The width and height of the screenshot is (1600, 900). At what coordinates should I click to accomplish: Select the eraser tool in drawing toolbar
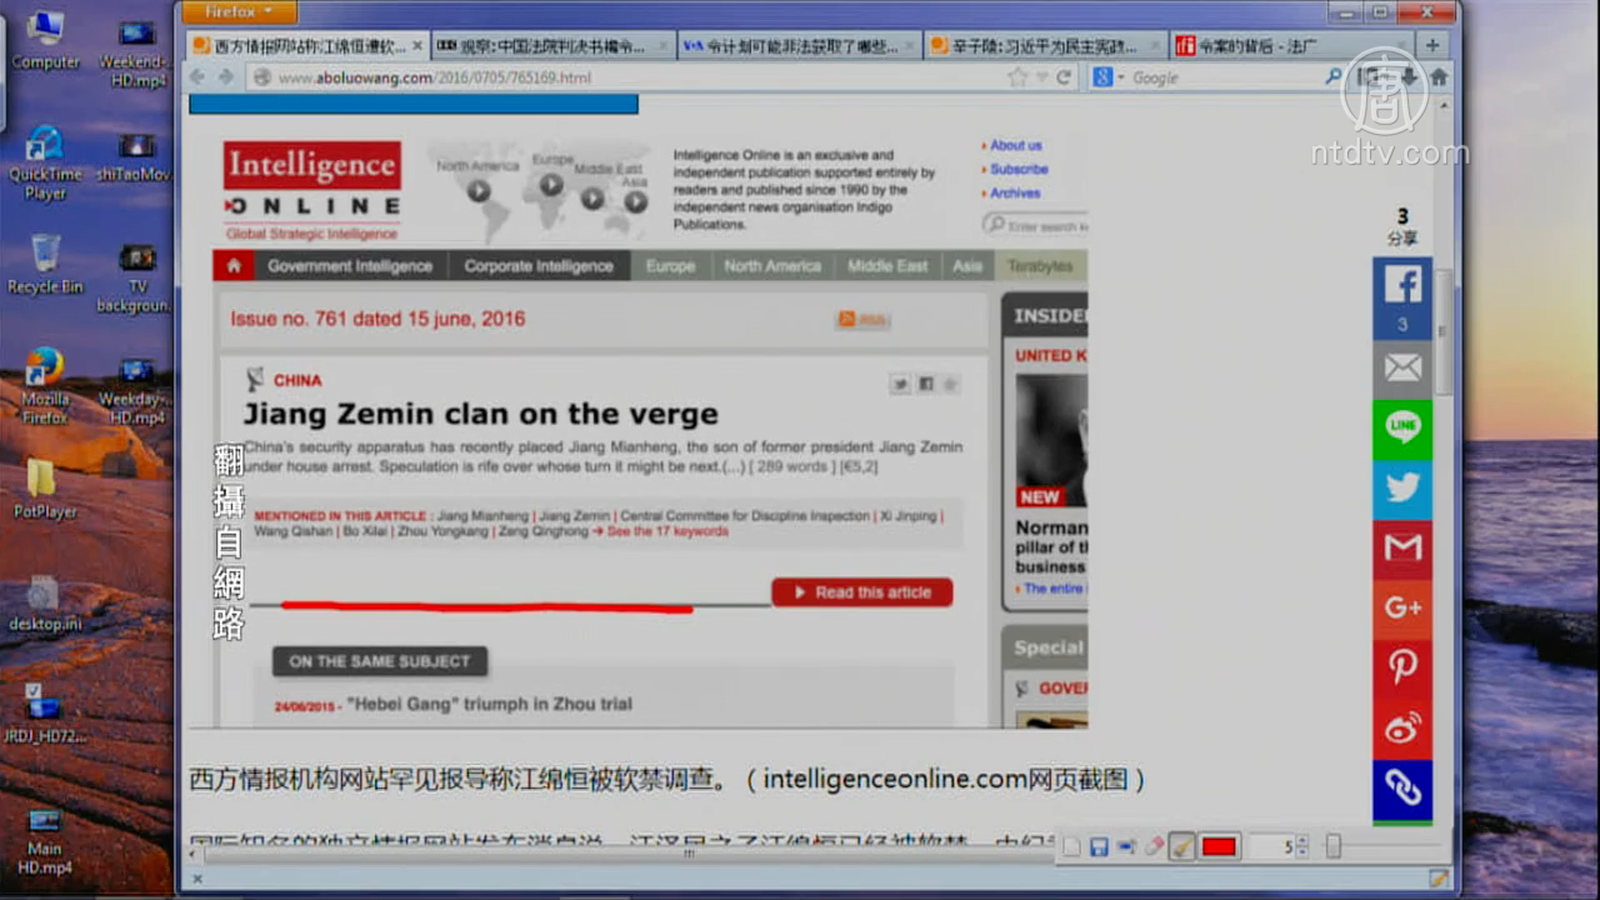[1154, 847]
